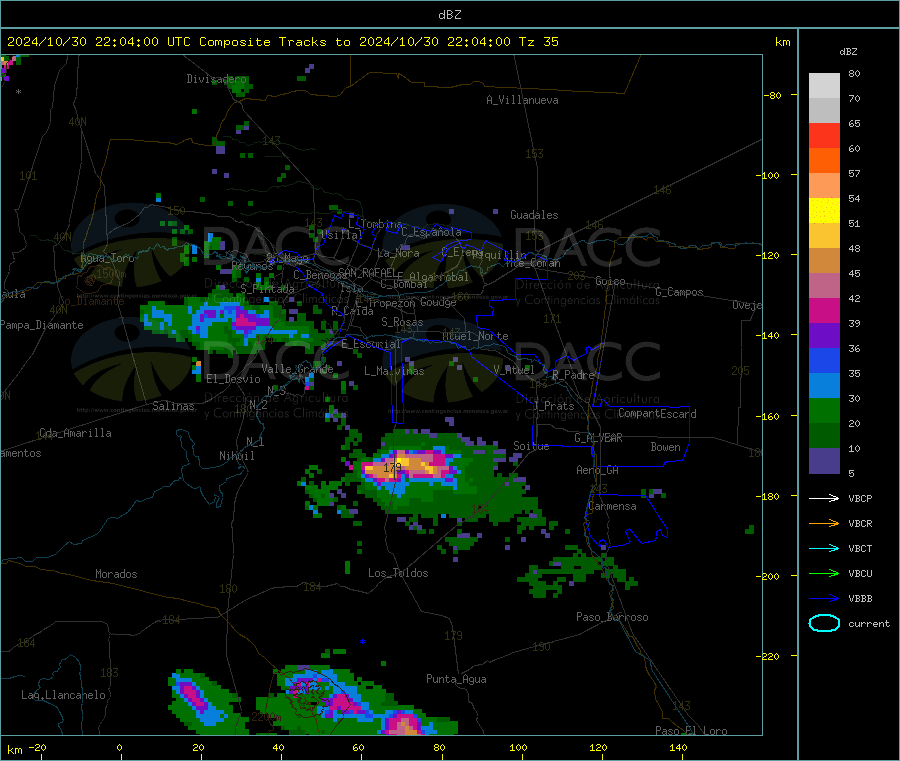The width and height of the screenshot is (900, 761).
Task: Click the 'Valle_Grande' map label
Action: click(x=297, y=368)
